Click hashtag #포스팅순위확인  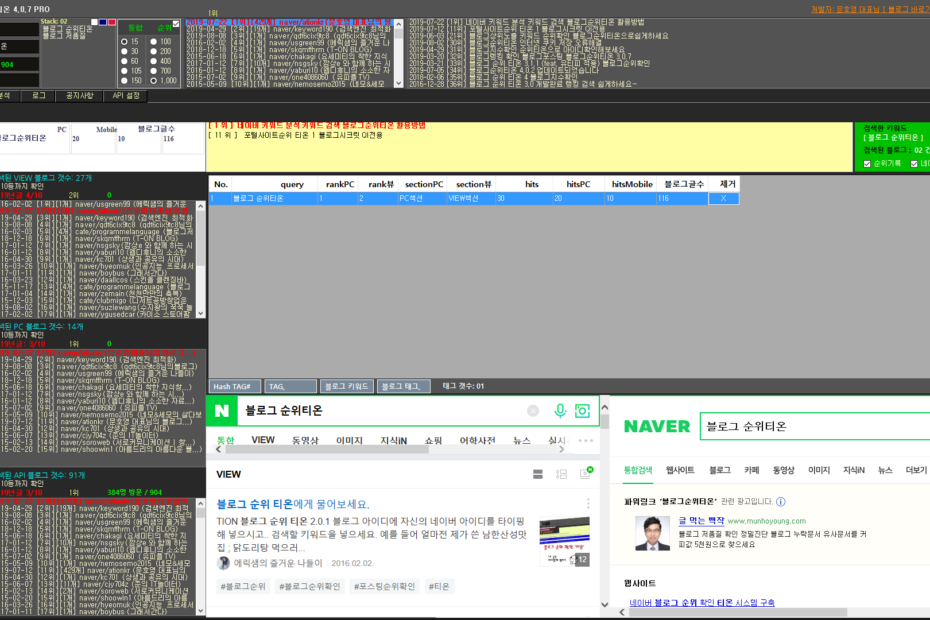(384, 586)
